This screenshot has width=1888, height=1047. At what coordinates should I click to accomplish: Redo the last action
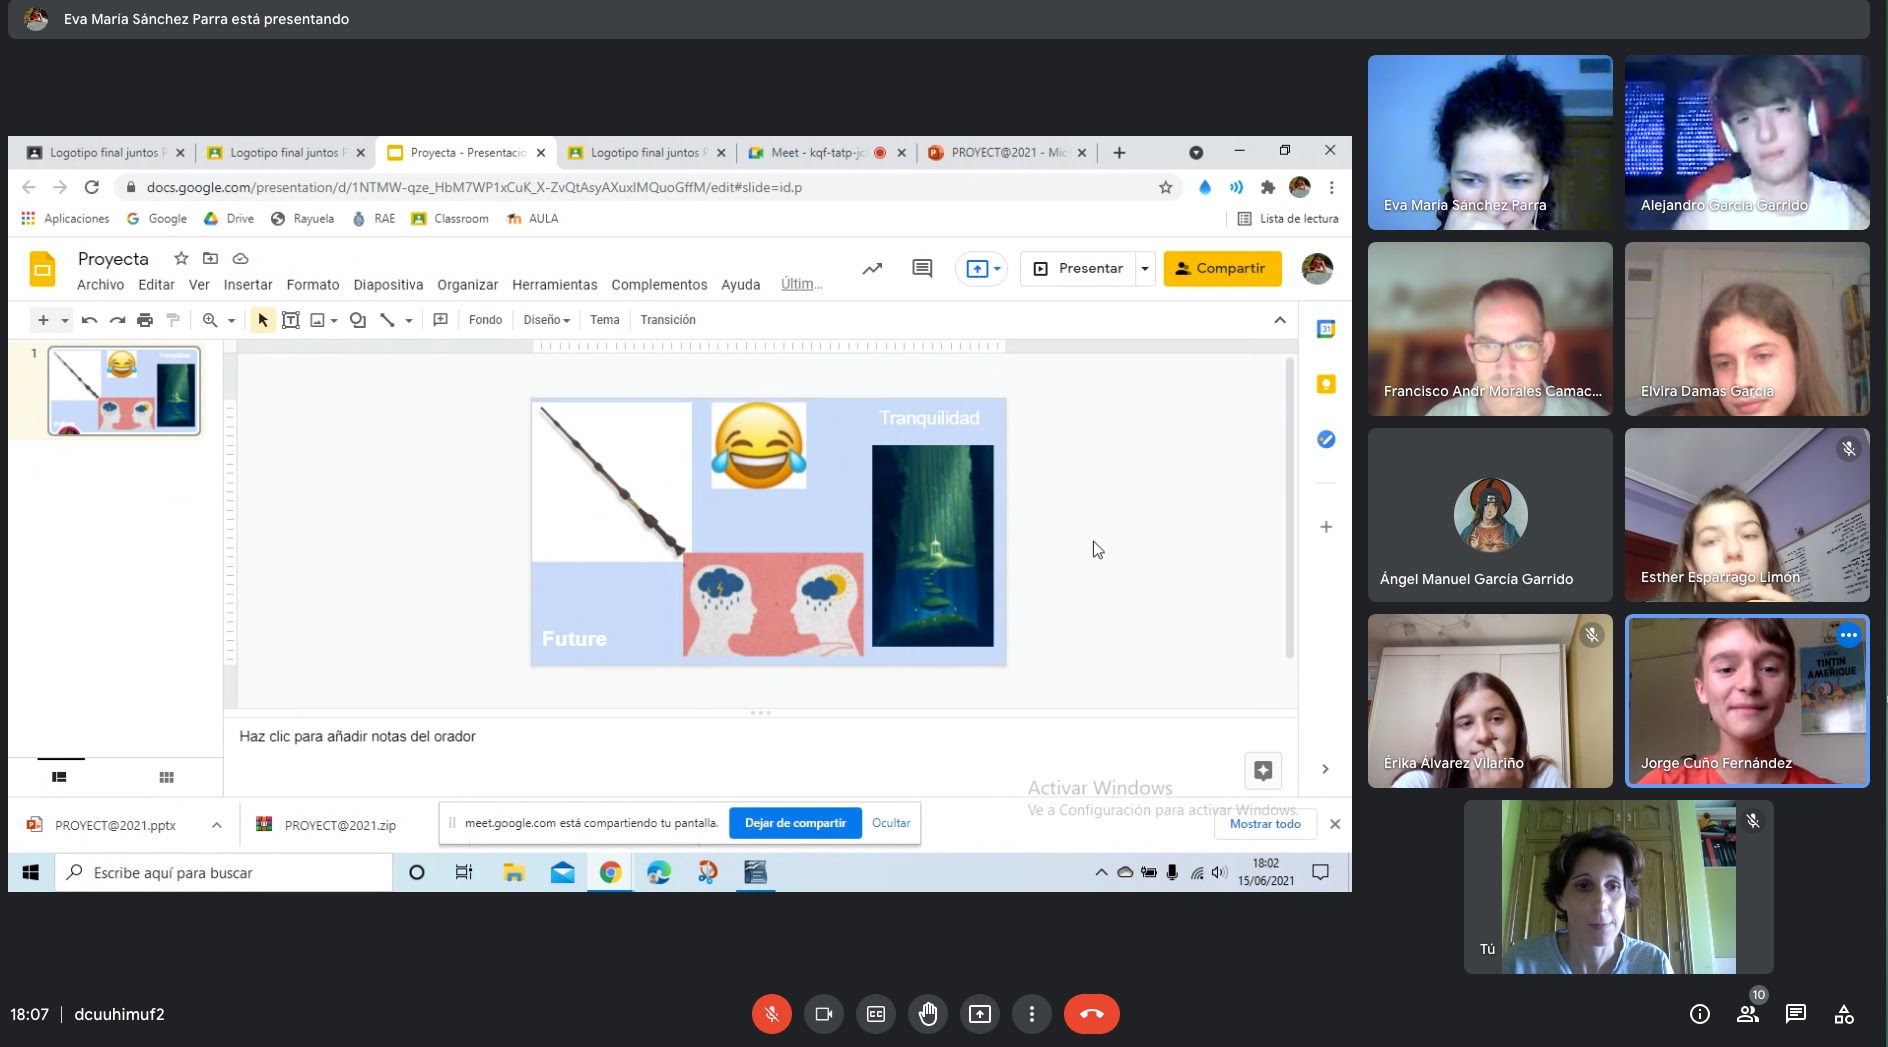(x=117, y=320)
